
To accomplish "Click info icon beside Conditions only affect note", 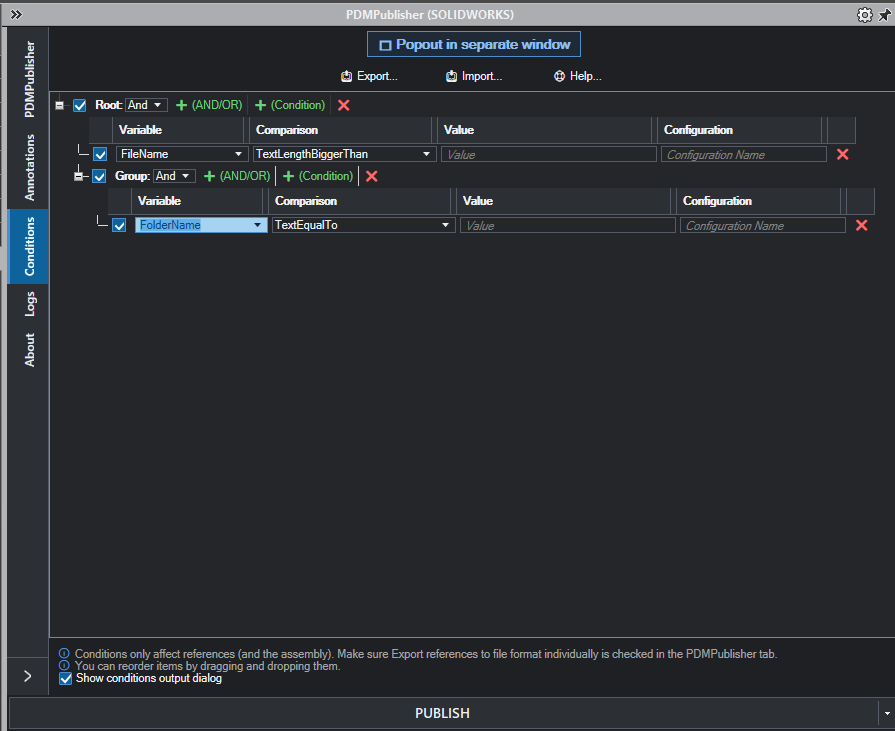I will point(64,653).
